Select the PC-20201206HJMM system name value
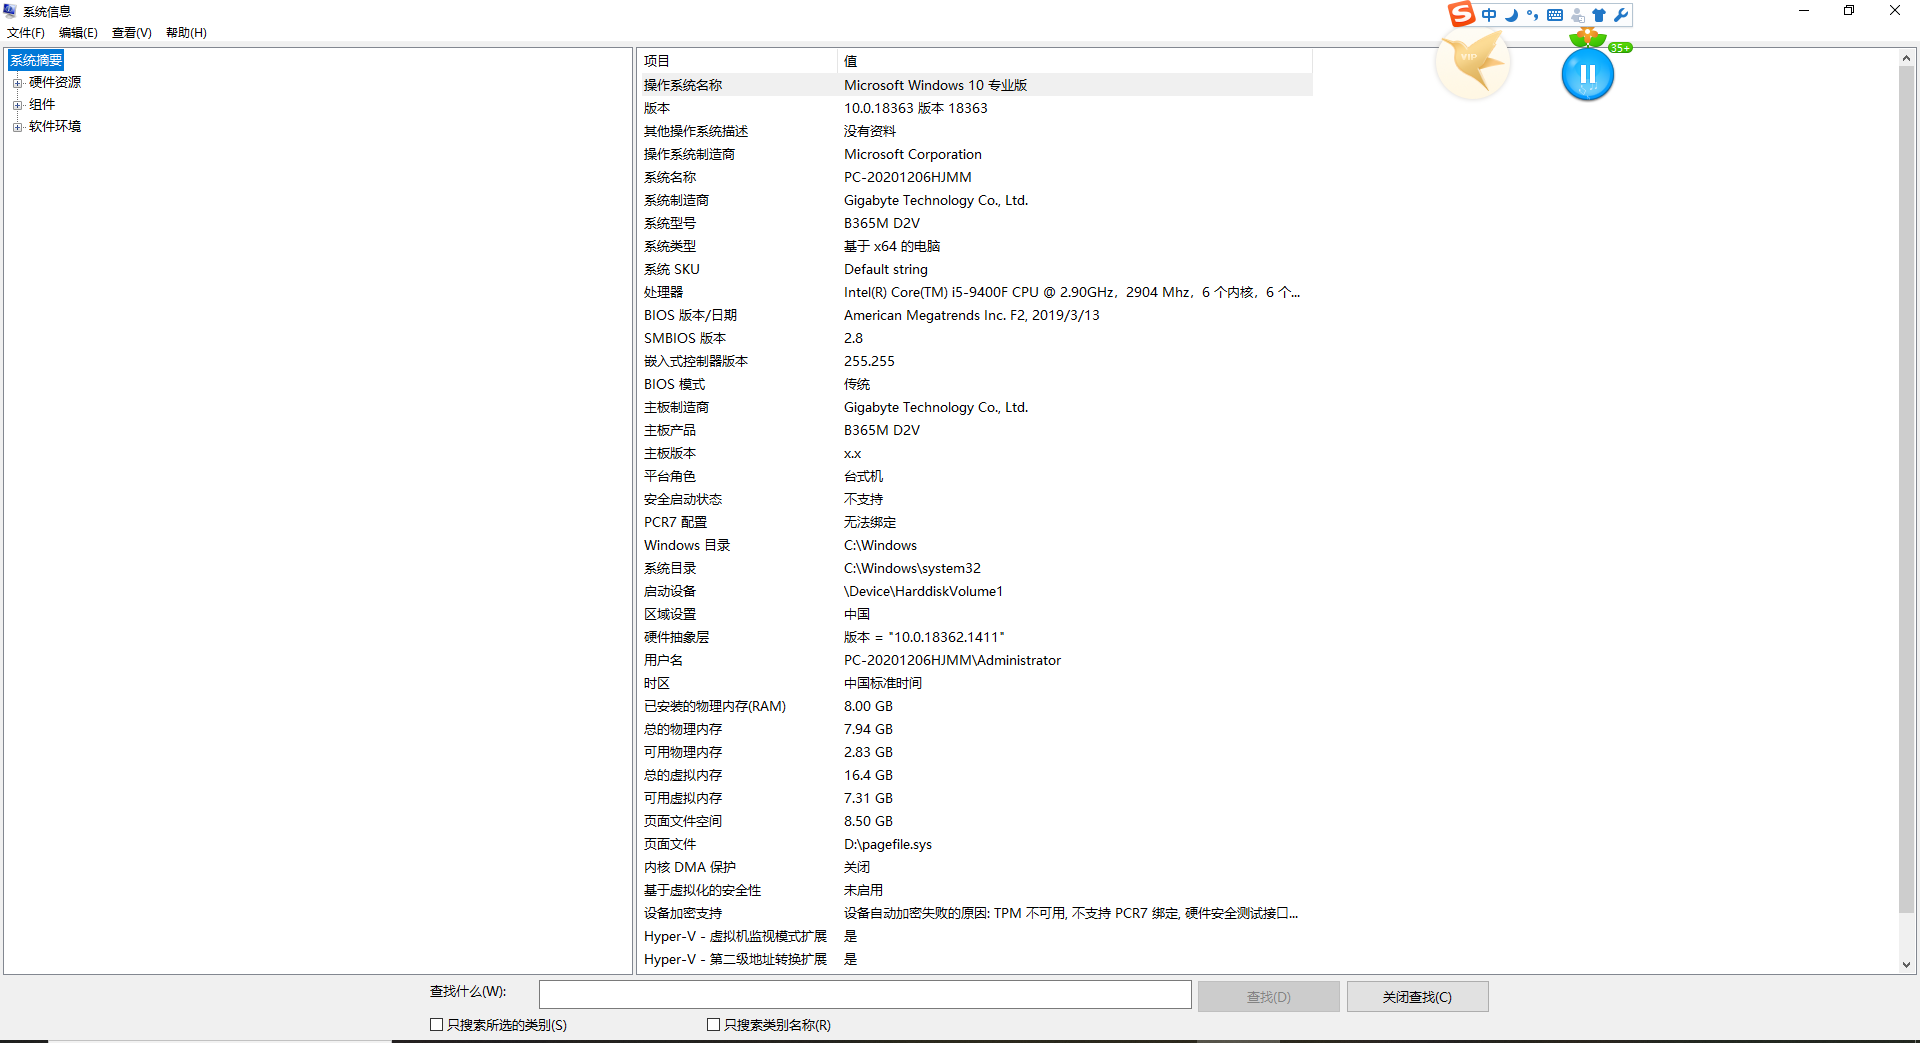 tap(907, 177)
